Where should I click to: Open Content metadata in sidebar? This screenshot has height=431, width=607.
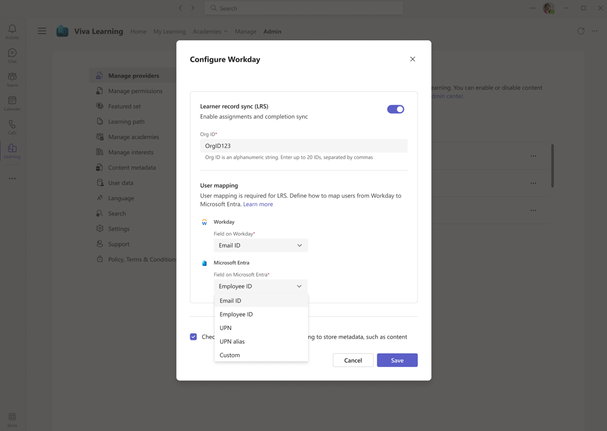click(132, 167)
